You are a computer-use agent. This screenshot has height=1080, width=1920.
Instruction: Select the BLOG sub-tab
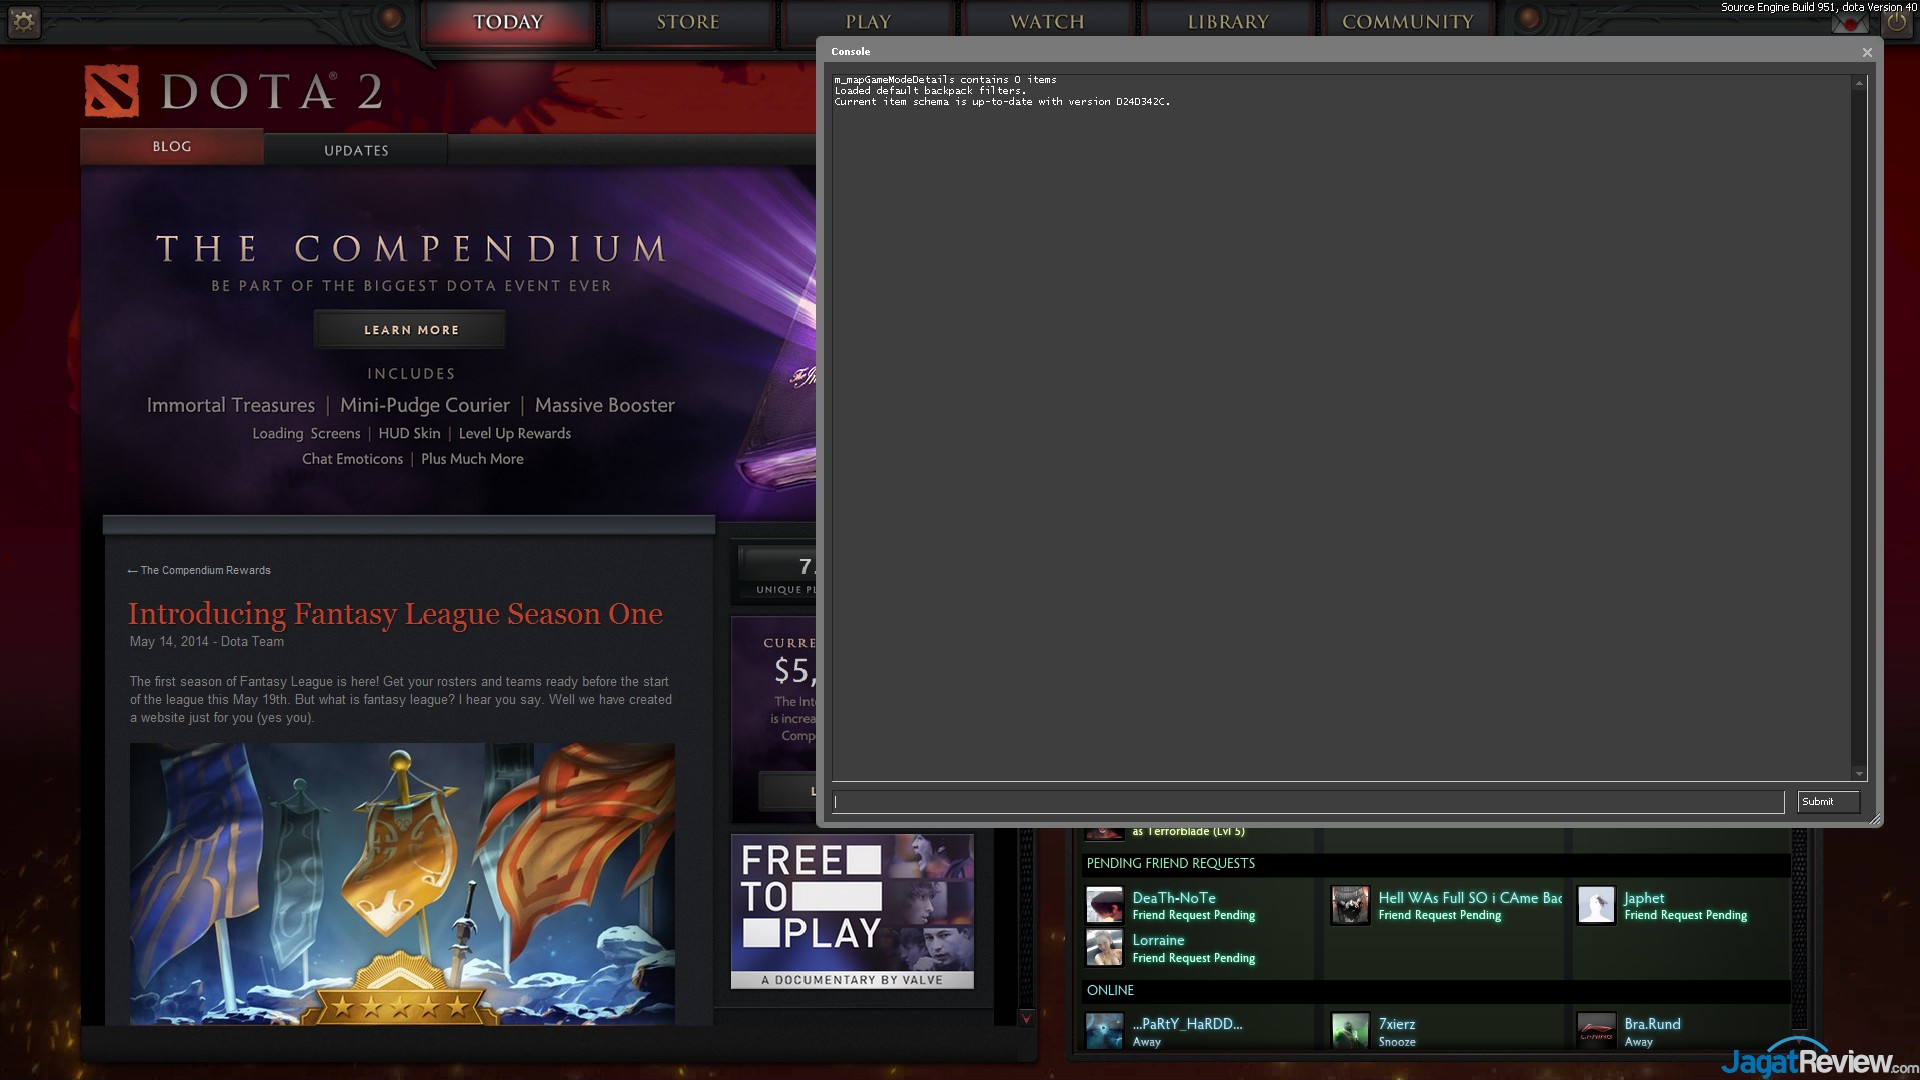pyautogui.click(x=172, y=147)
